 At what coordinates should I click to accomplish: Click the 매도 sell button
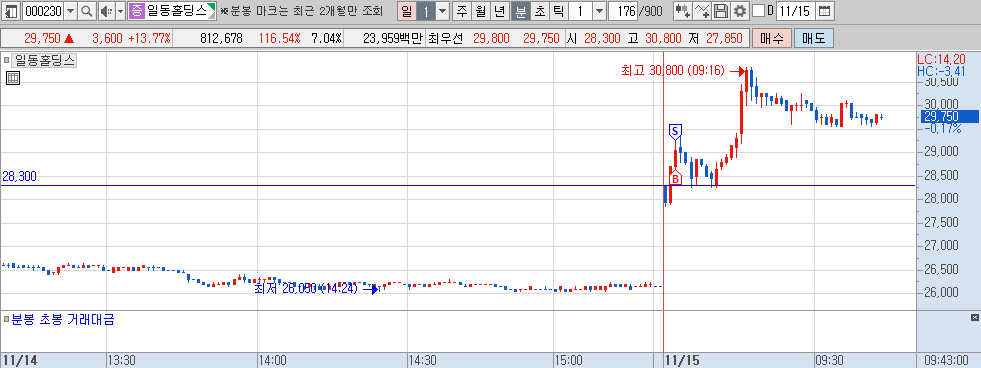[813, 38]
